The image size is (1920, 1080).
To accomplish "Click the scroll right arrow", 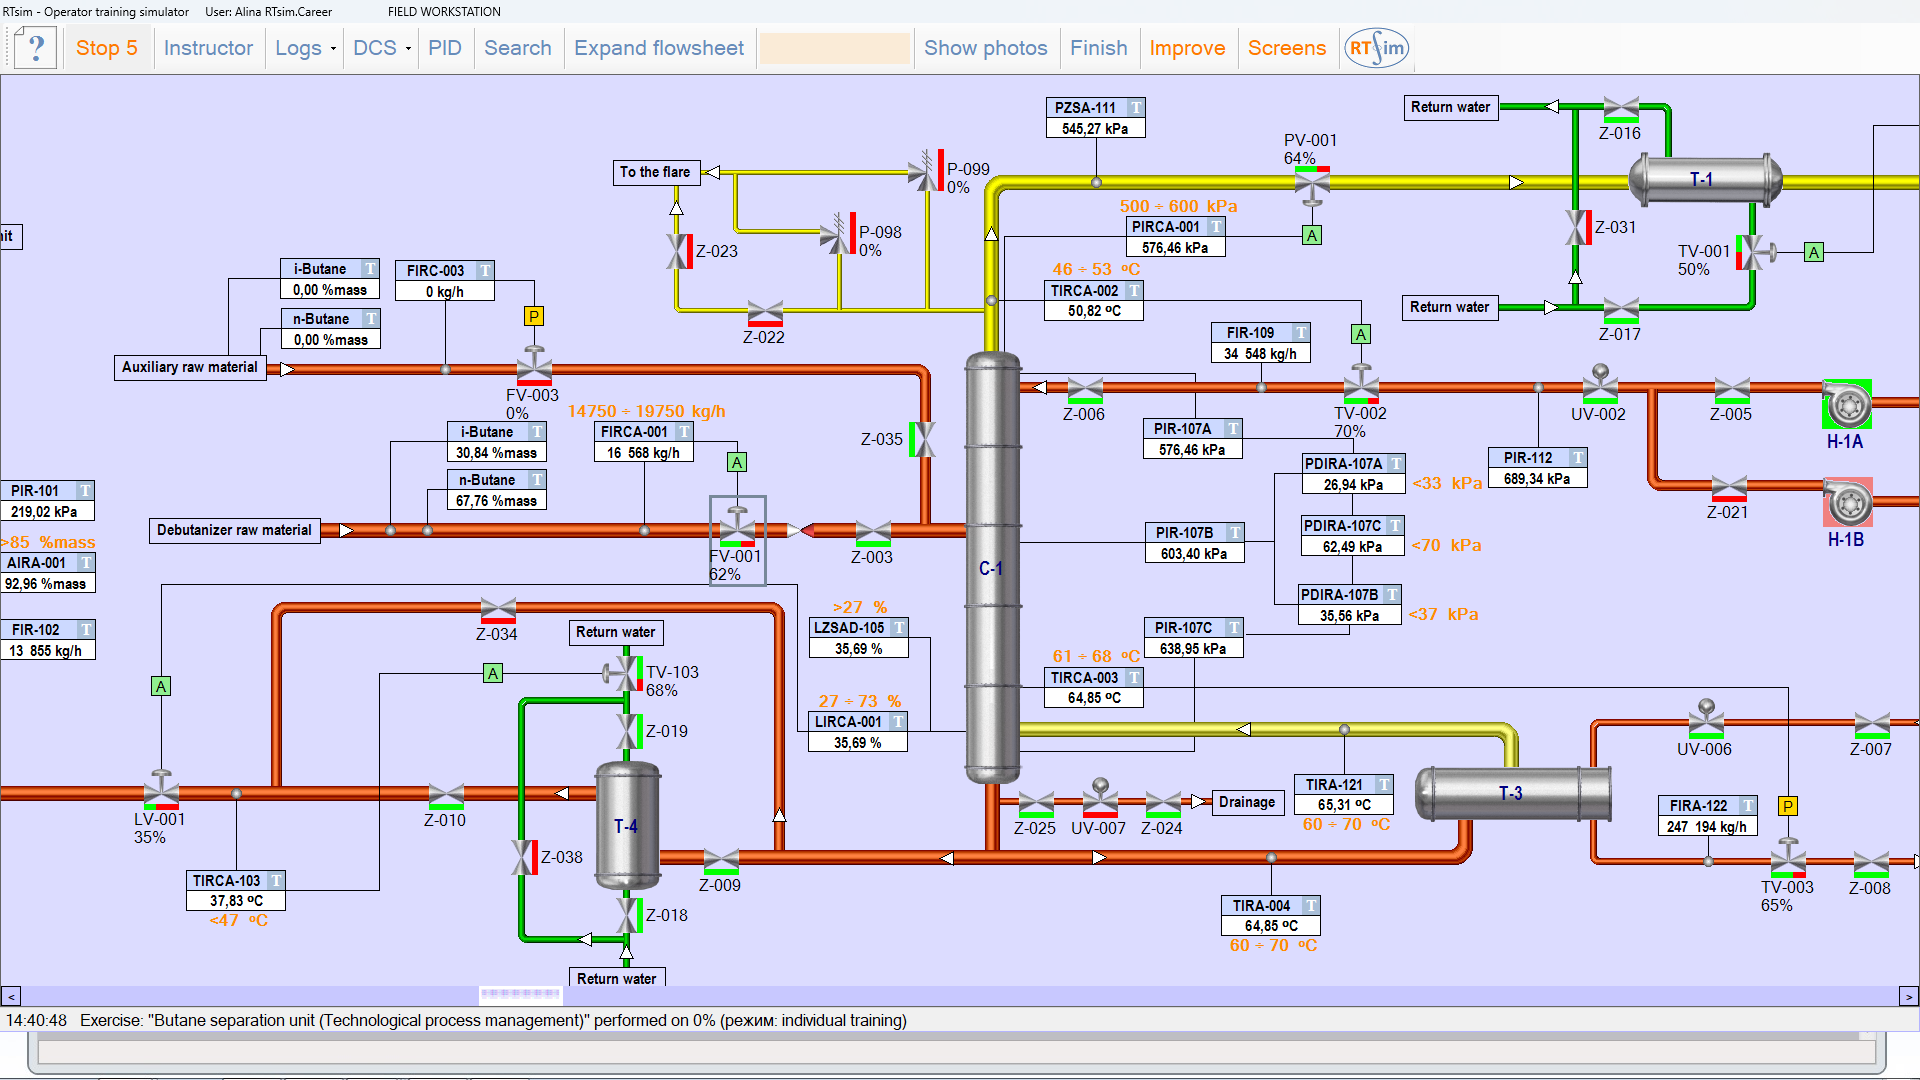I will click(1909, 996).
